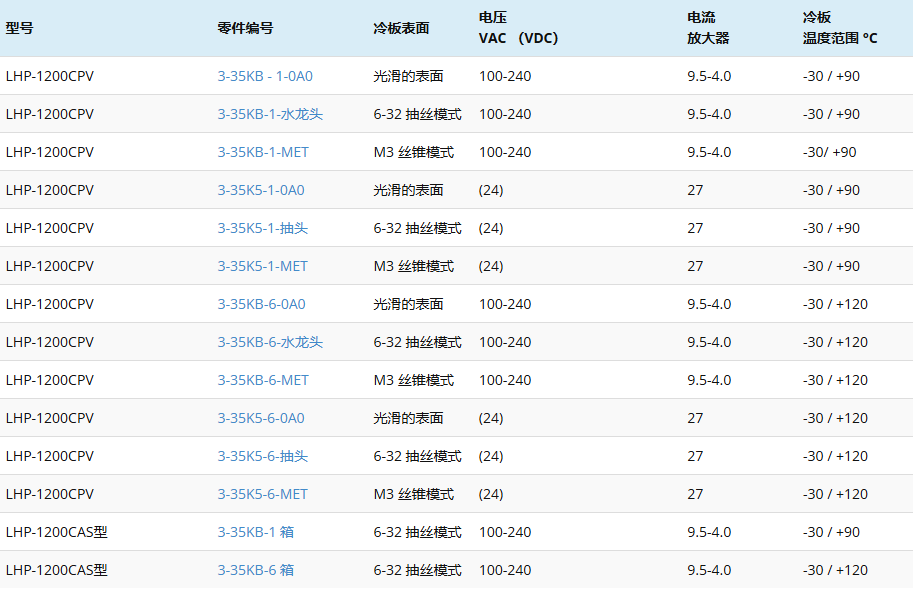Click the 冷板表面 column header
The image size is (913, 601).
[401, 28]
